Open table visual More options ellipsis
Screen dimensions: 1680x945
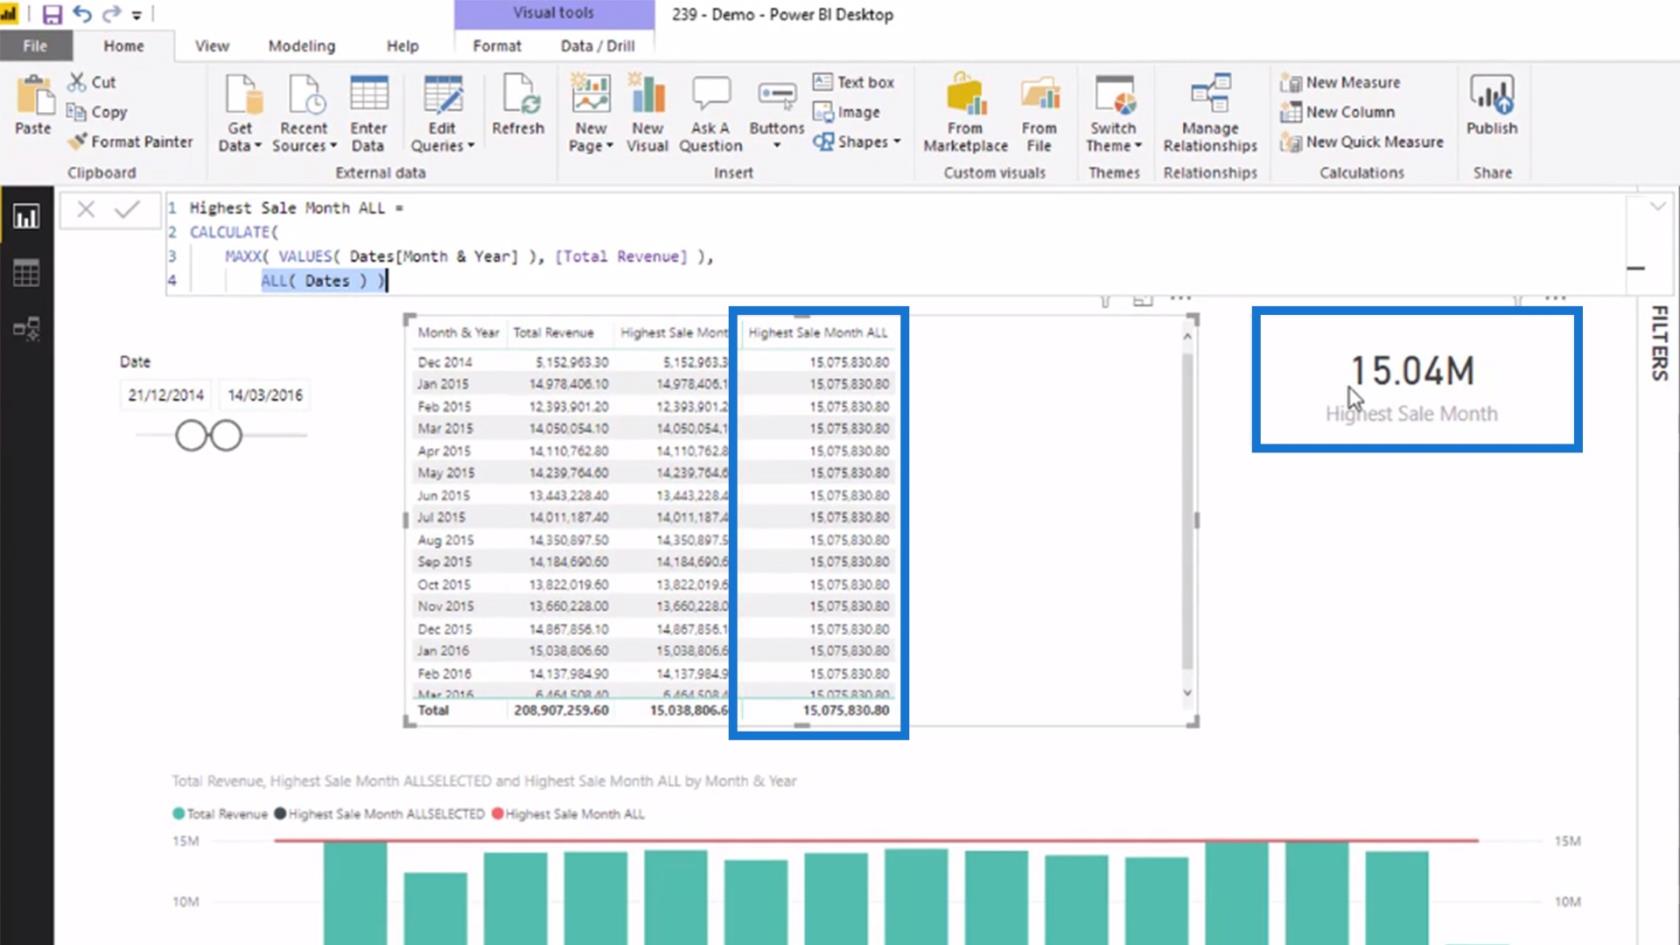[x=1181, y=299]
